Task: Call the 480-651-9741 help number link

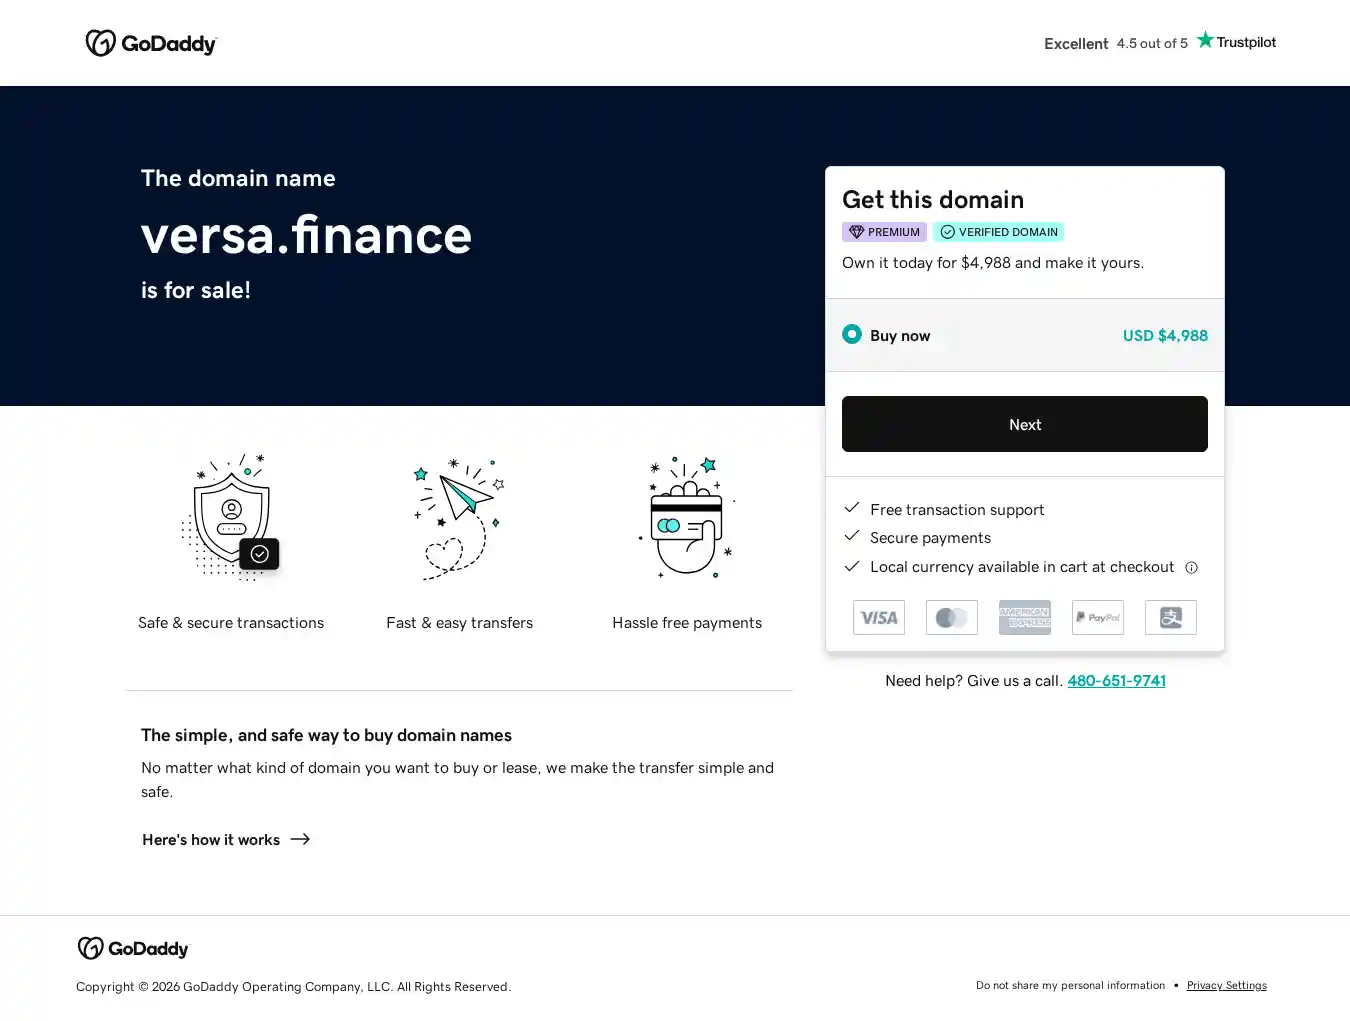Action: pyautogui.click(x=1116, y=681)
